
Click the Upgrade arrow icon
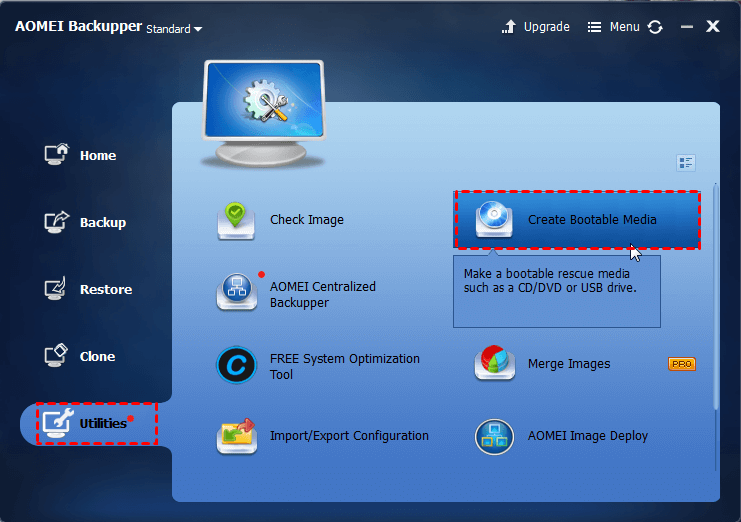509,27
